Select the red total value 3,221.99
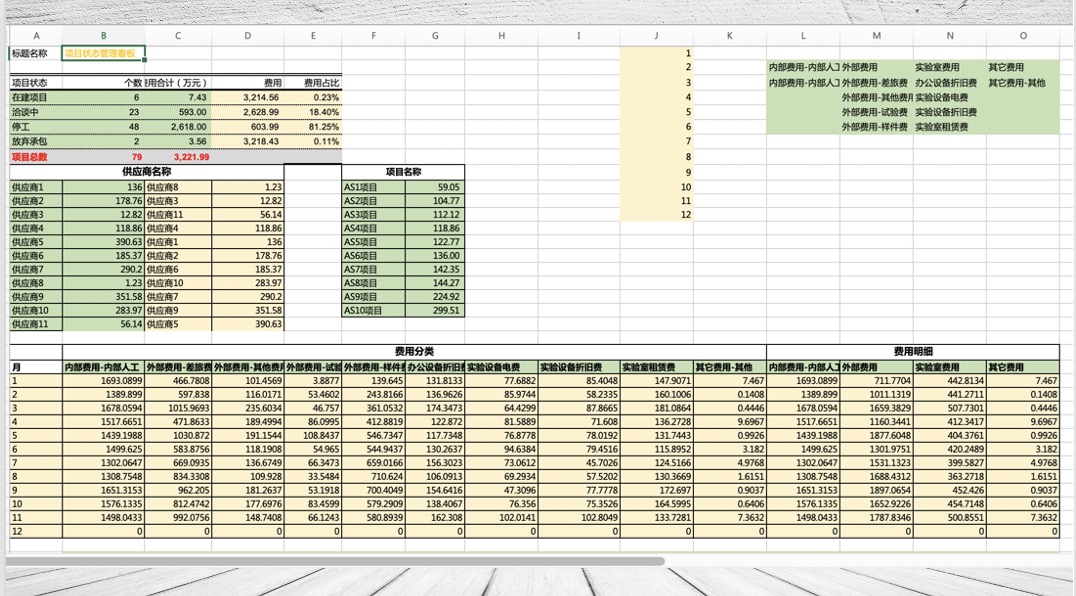The image size is (1076, 596). pyautogui.click(x=190, y=157)
